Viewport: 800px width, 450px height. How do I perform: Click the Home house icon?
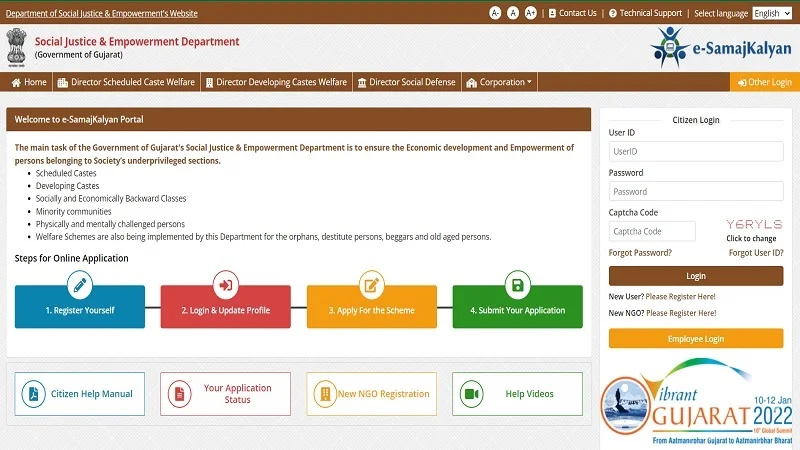(16, 83)
